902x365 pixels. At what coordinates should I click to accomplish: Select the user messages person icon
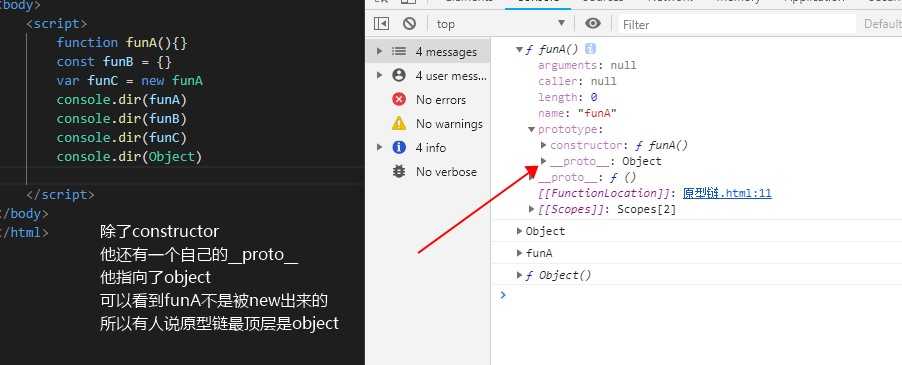point(399,75)
